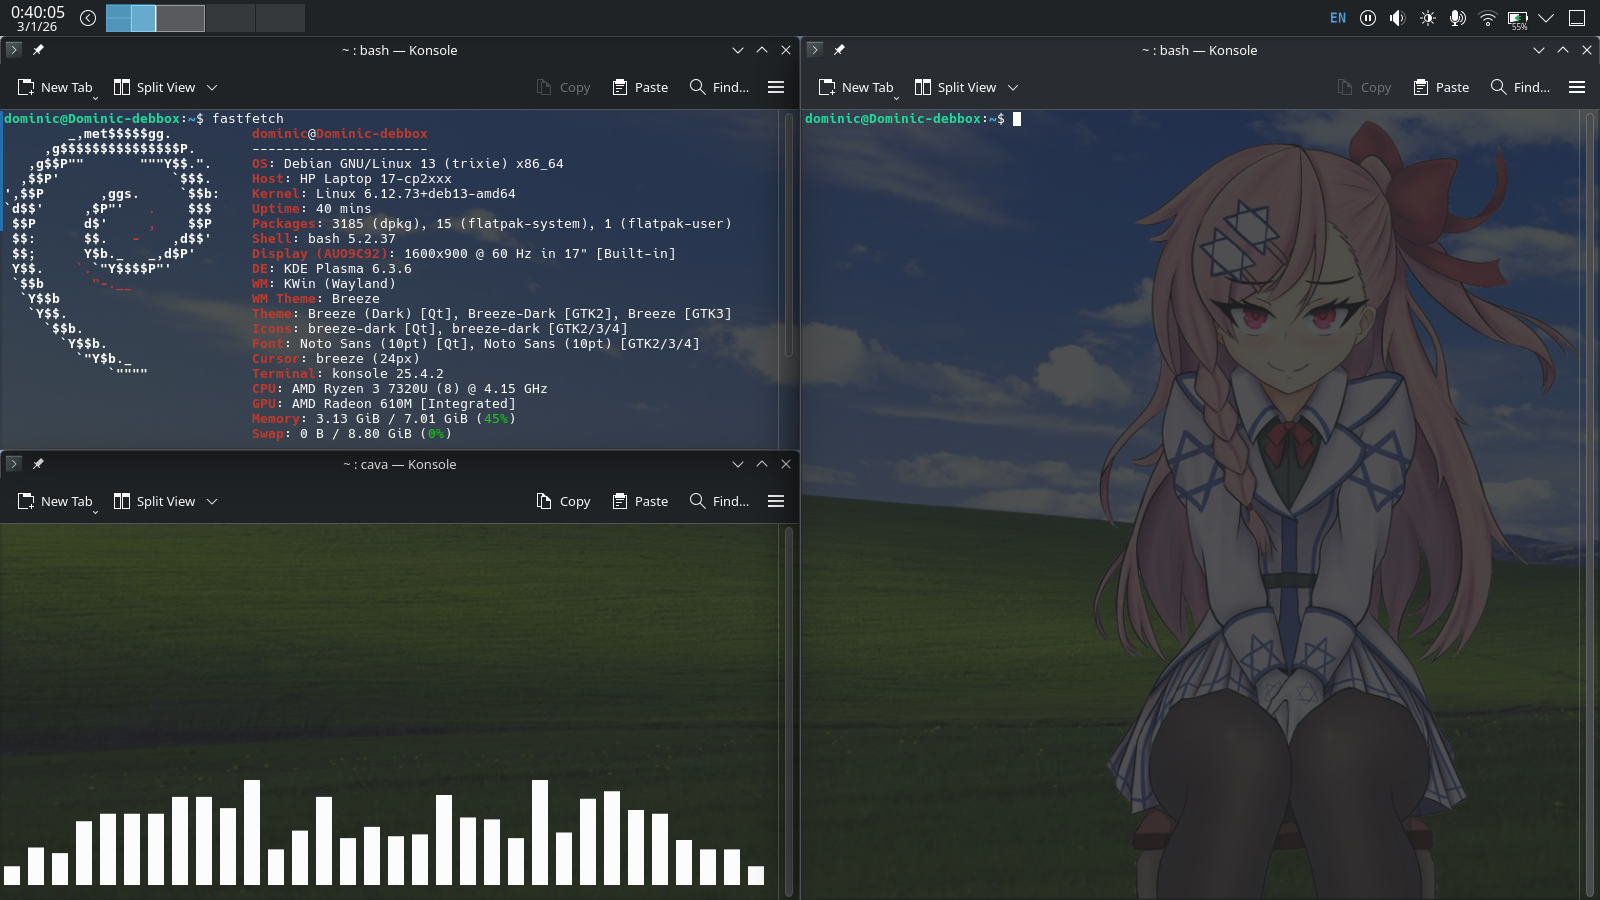Open the screen brightness tray icon

pyautogui.click(x=1427, y=18)
